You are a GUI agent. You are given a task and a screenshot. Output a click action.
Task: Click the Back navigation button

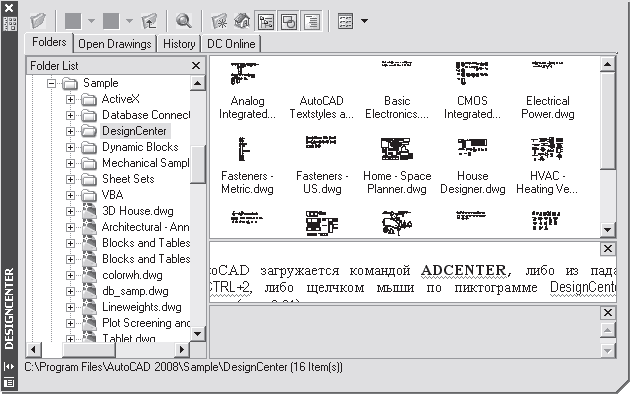point(73,21)
